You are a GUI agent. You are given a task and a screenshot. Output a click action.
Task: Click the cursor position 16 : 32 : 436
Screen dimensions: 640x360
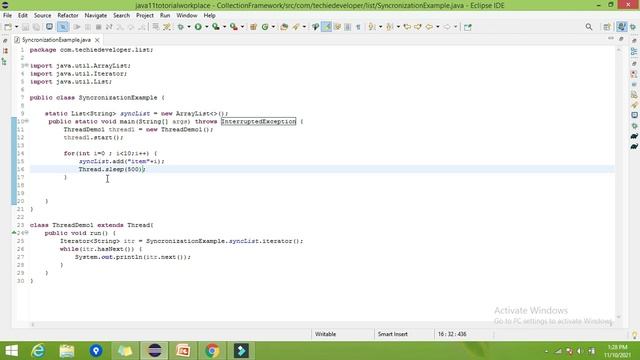tap(452, 334)
